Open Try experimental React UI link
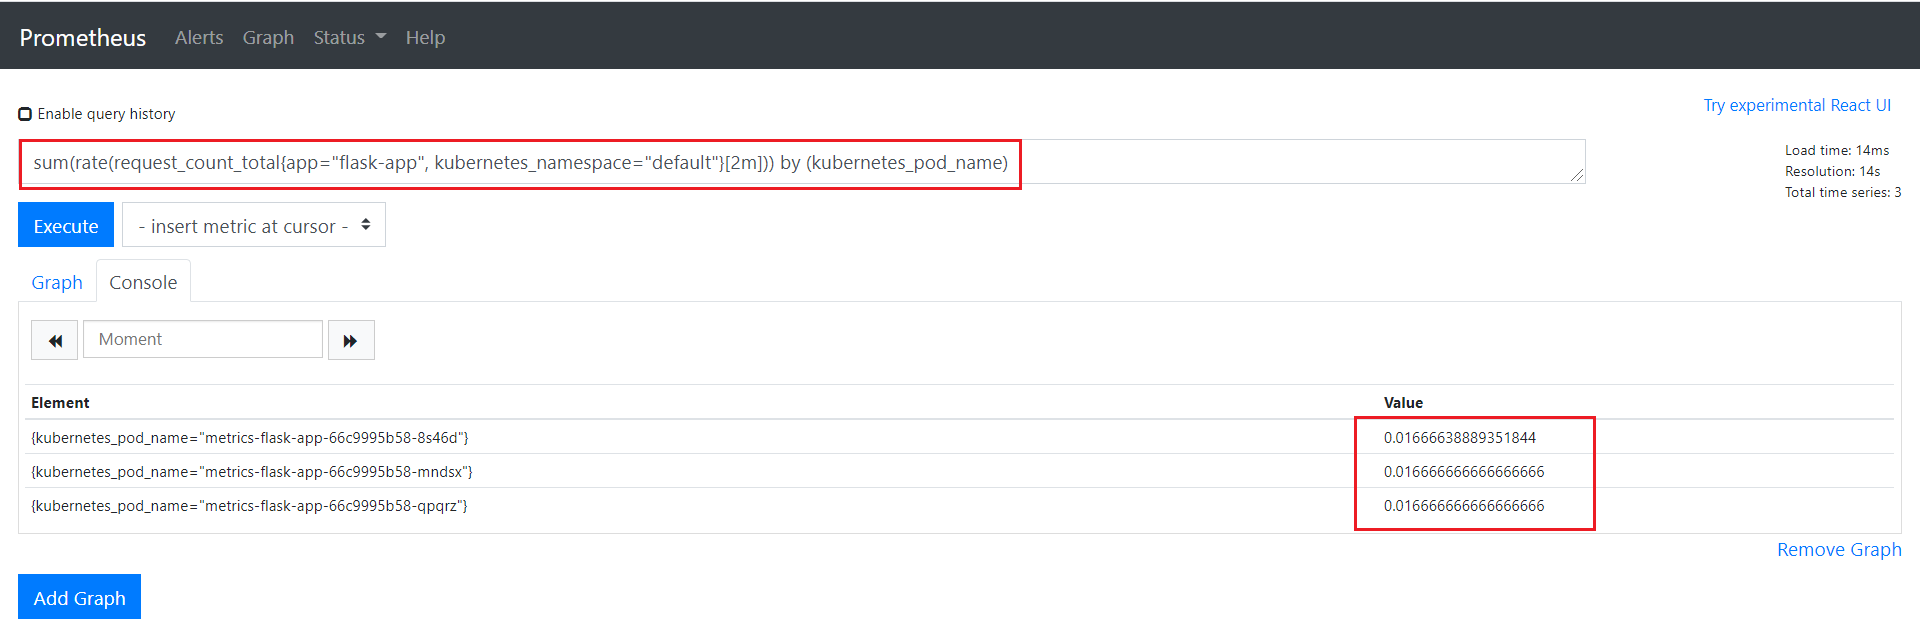This screenshot has height=640, width=1920. pyautogui.click(x=1796, y=105)
